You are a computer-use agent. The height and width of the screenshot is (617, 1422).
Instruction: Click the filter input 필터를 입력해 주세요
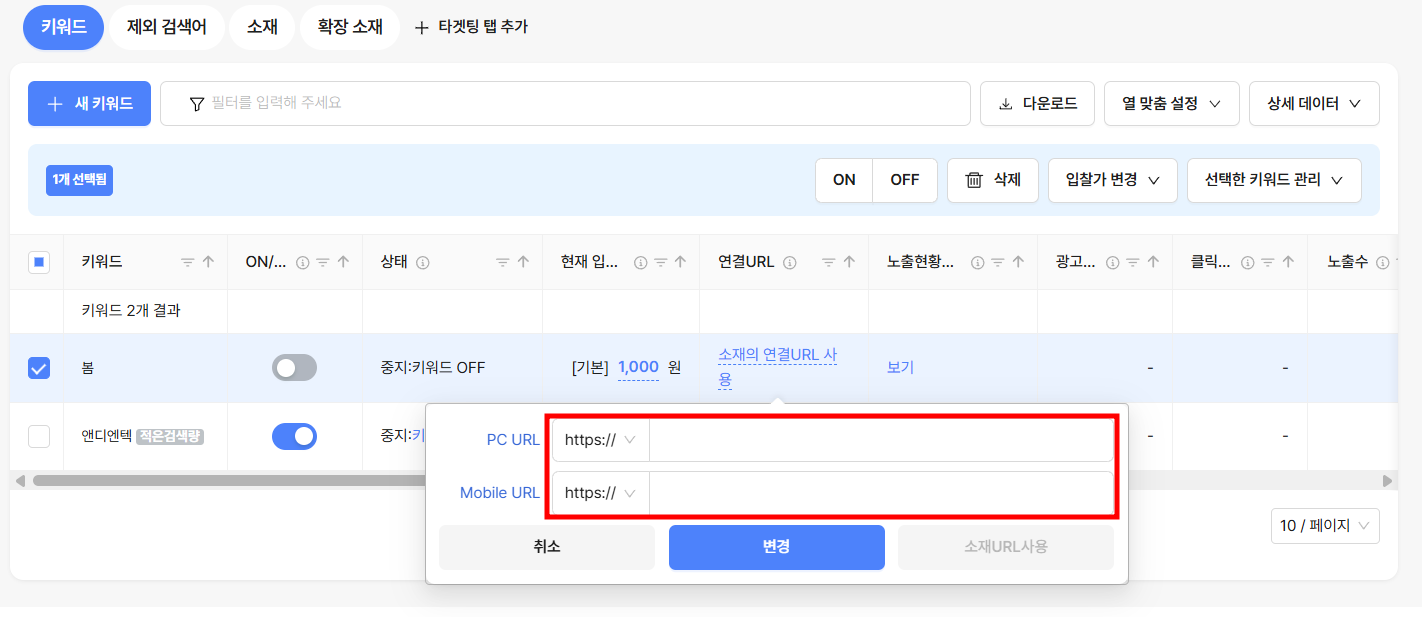565,103
